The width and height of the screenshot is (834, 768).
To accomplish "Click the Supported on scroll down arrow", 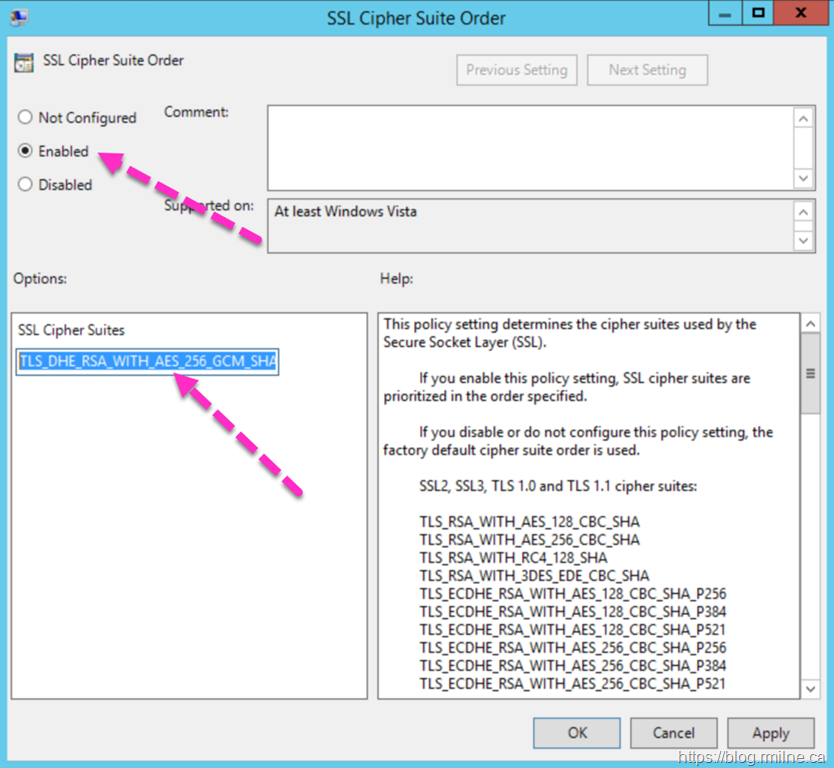I will tap(803, 241).
